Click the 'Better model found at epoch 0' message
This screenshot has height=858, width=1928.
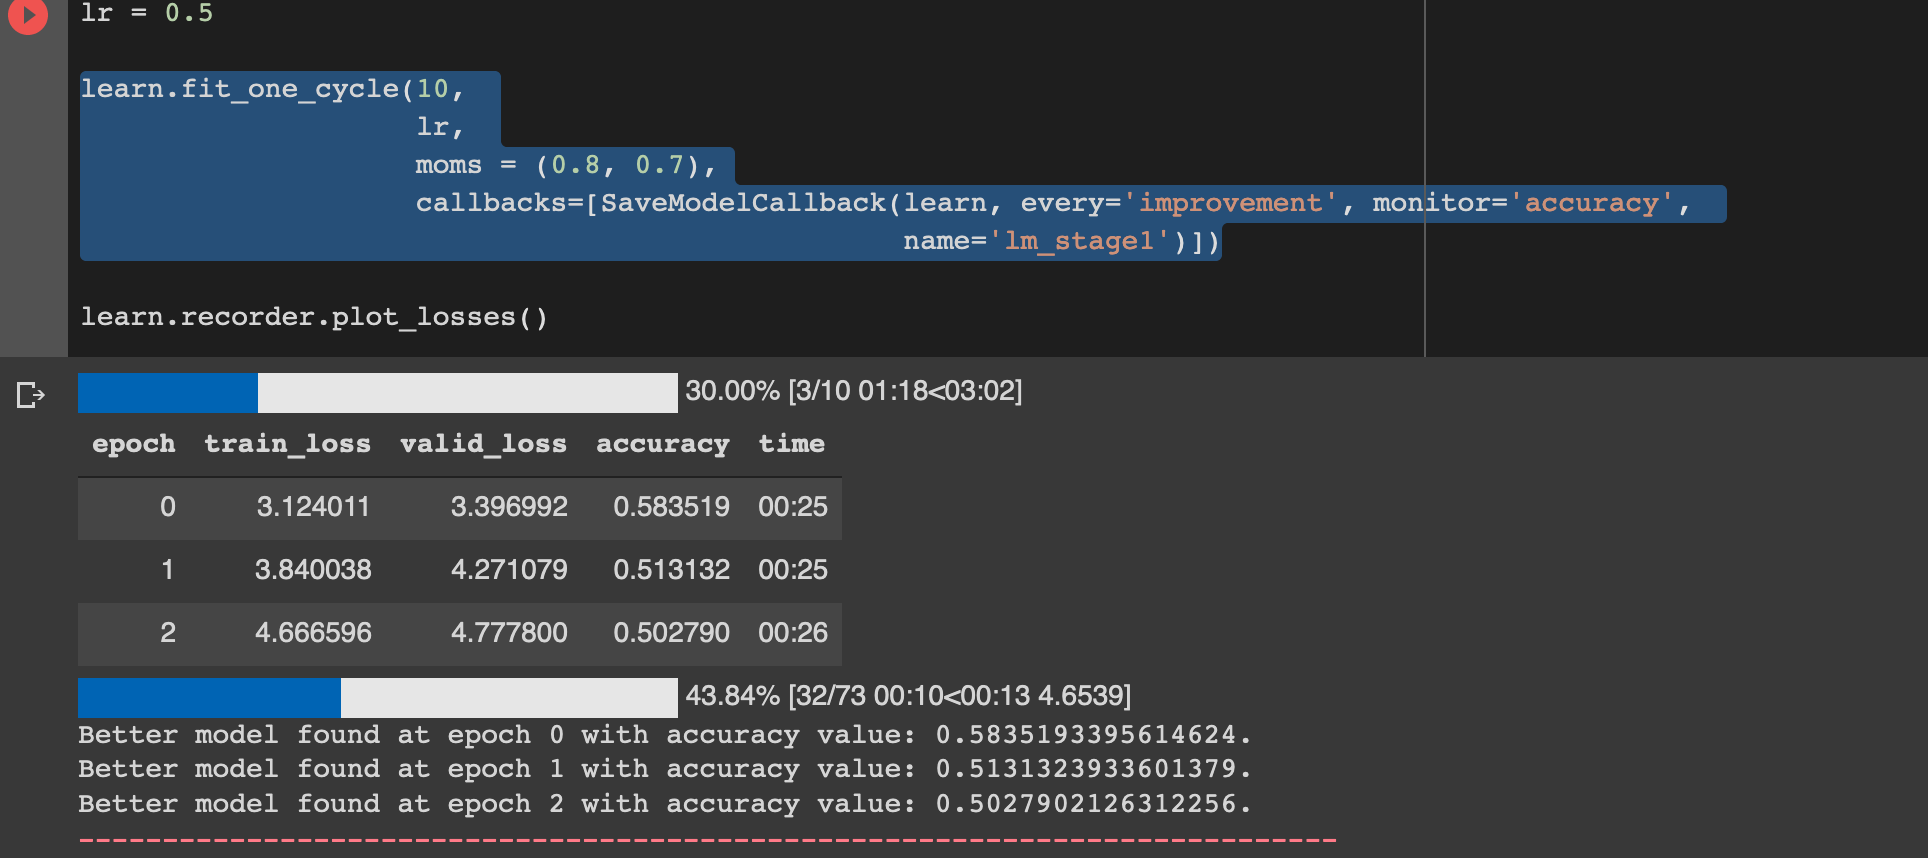[664, 735]
